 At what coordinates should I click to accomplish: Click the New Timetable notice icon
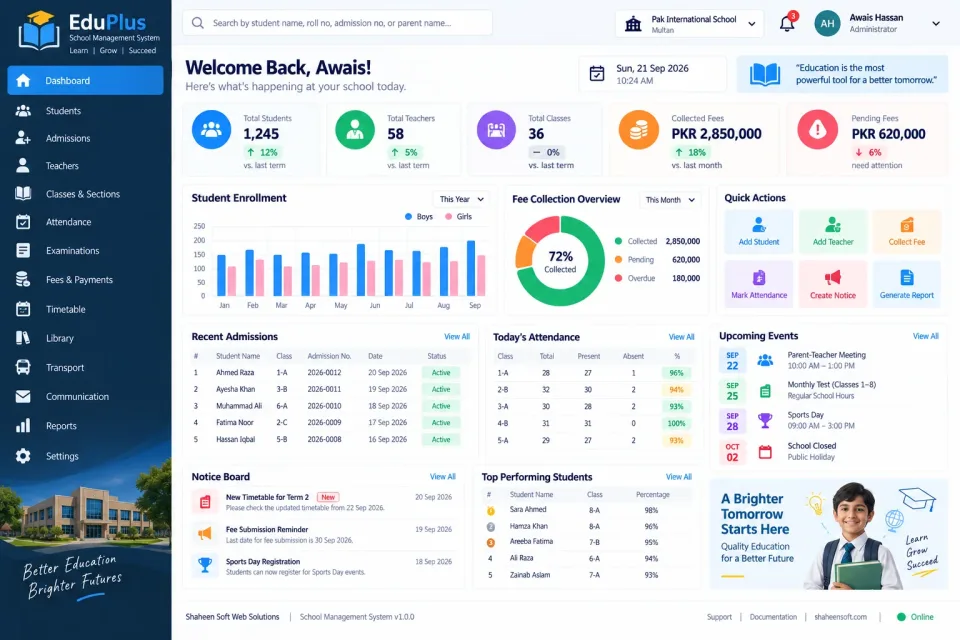[x=205, y=502]
